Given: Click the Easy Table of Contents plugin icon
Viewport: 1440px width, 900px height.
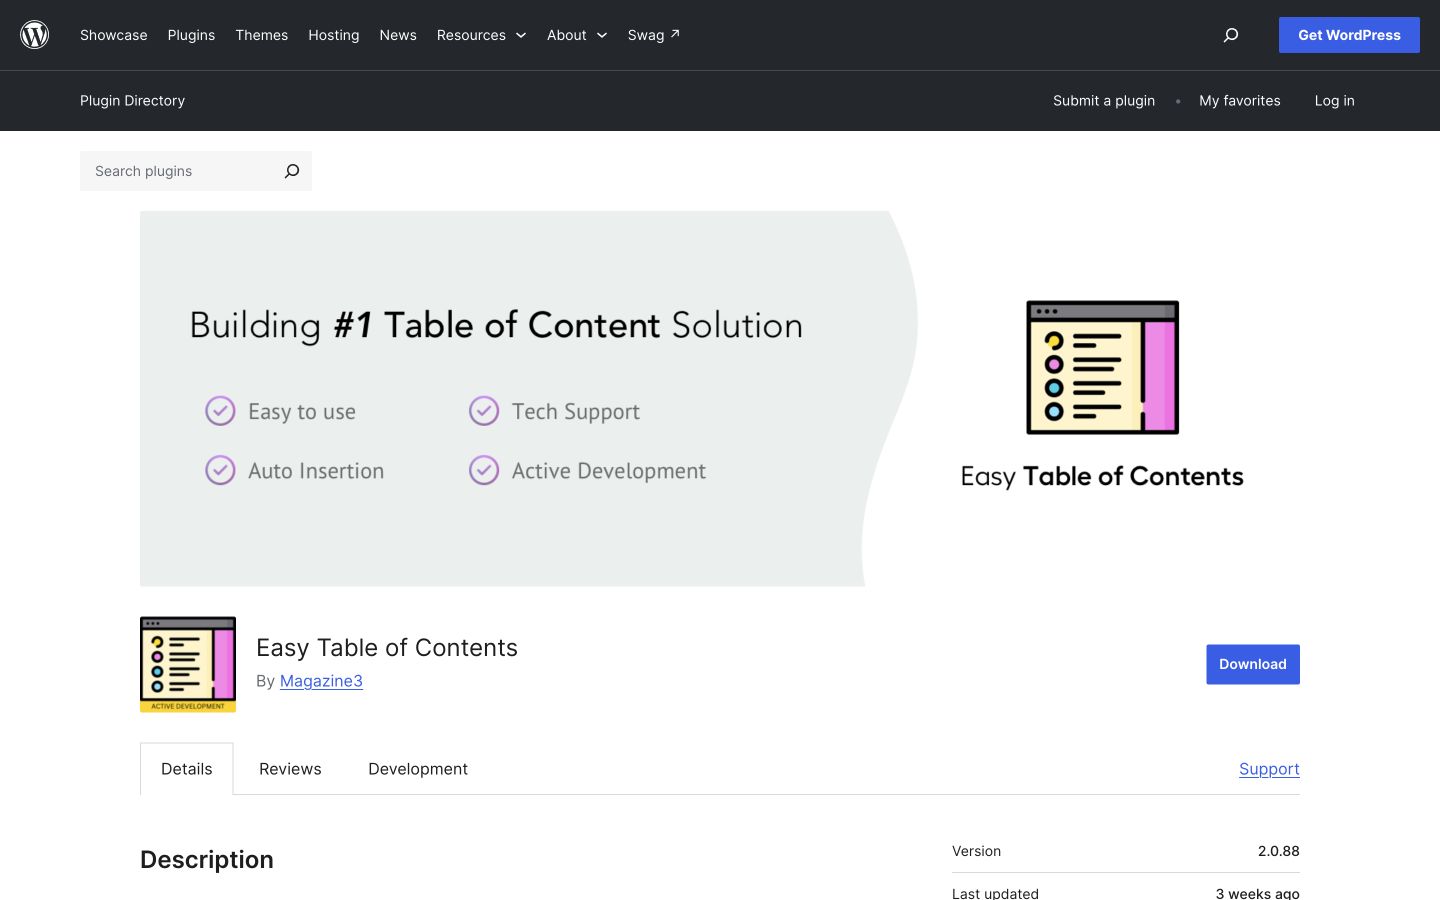Looking at the screenshot, I should point(188,664).
